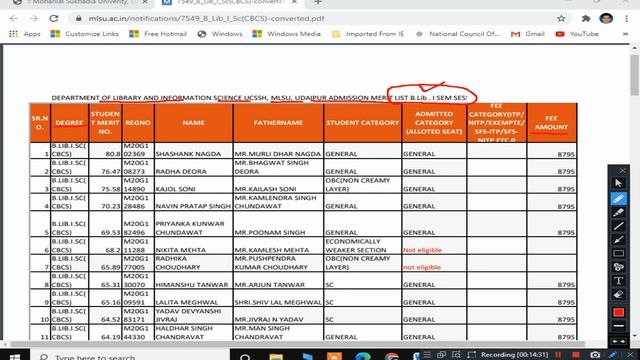Image resolution: width=640 pixels, height=360 pixels.
Task: Click the recorder region select icon
Action: tap(471, 355)
